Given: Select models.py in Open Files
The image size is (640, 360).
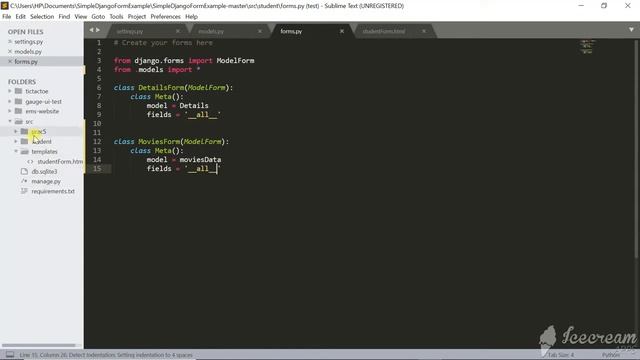Looking at the screenshot, I should (28, 52).
